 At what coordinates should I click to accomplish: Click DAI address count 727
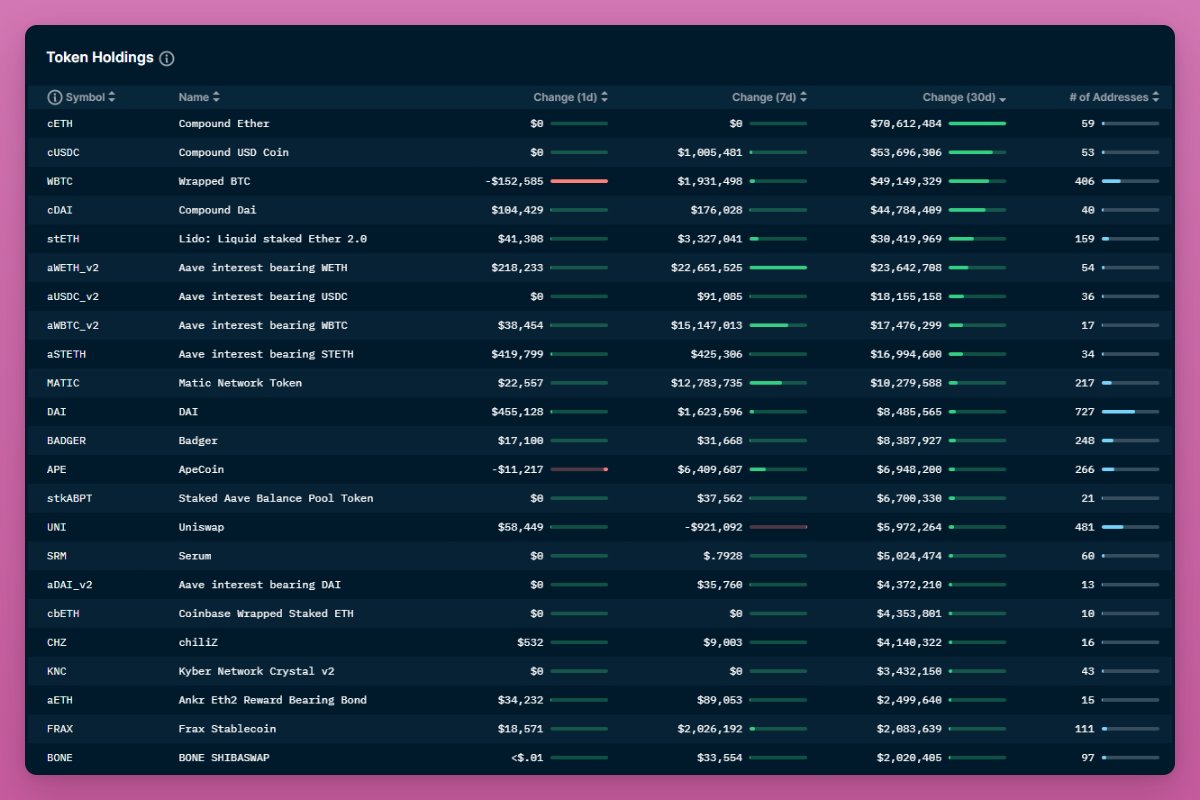pyautogui.click(x=1085, y=412)
